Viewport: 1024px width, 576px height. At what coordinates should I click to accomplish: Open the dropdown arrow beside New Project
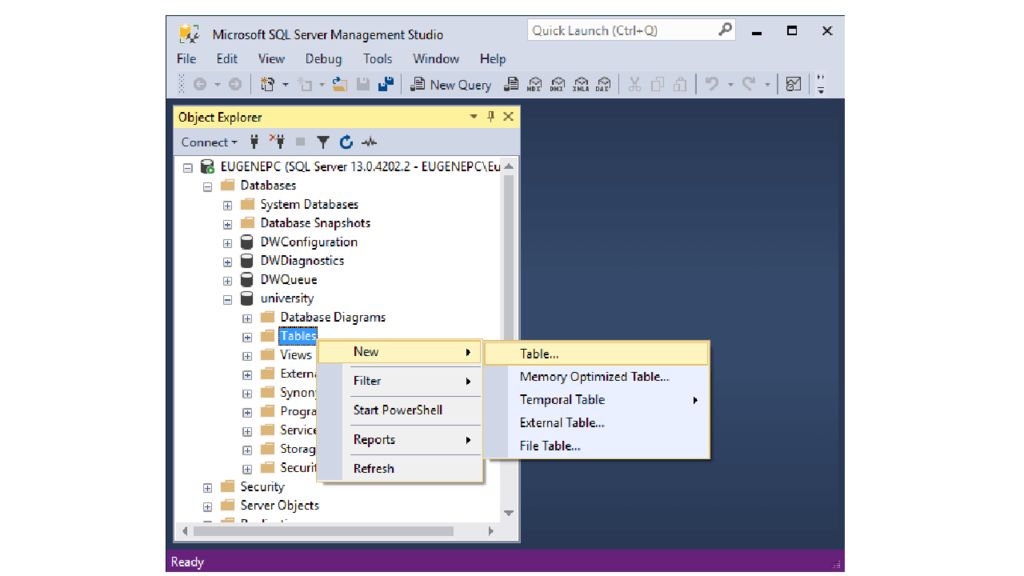click(285, 84)
